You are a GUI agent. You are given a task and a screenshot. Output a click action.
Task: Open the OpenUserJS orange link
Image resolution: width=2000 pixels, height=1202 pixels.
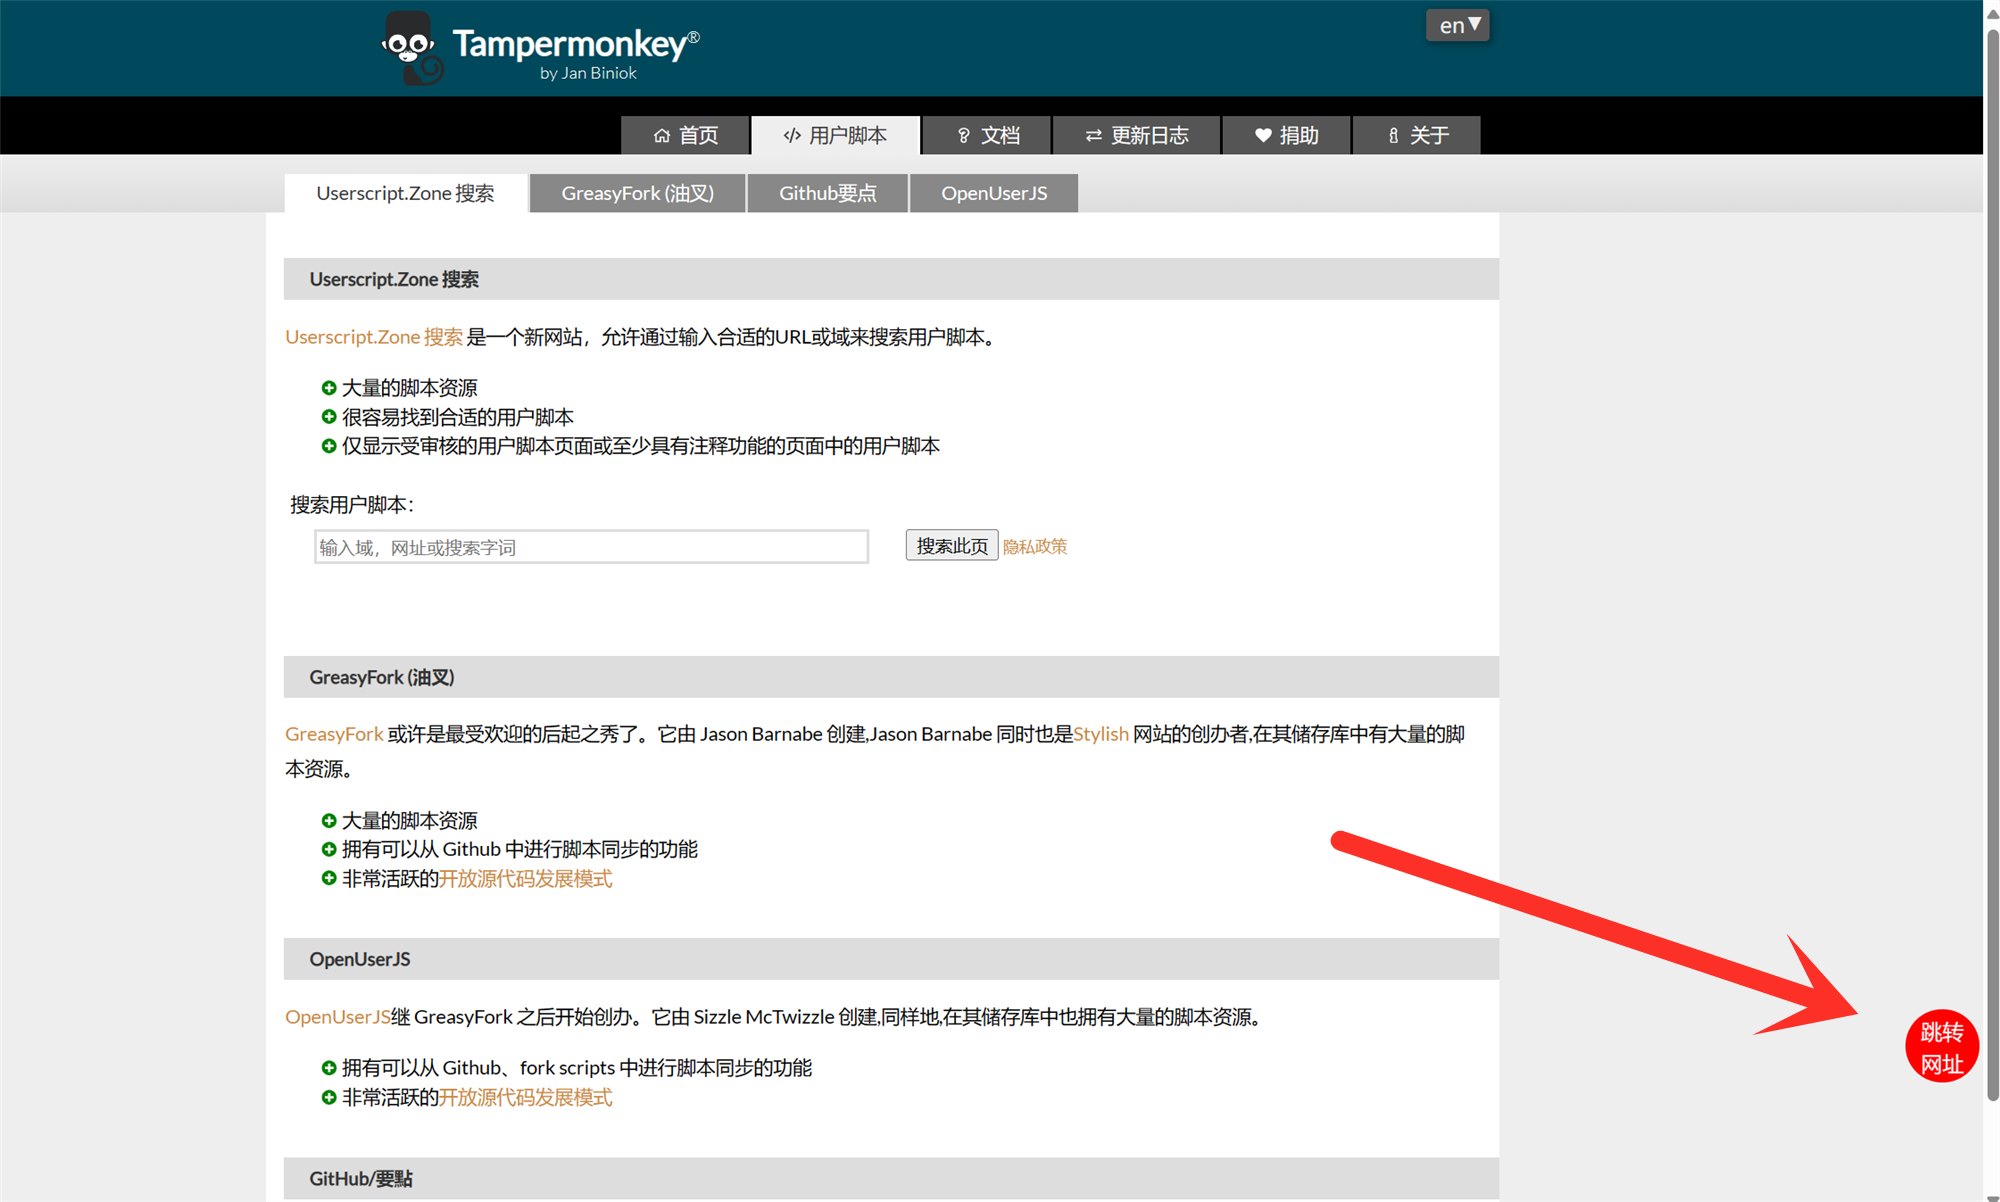tap(337, 1017)
